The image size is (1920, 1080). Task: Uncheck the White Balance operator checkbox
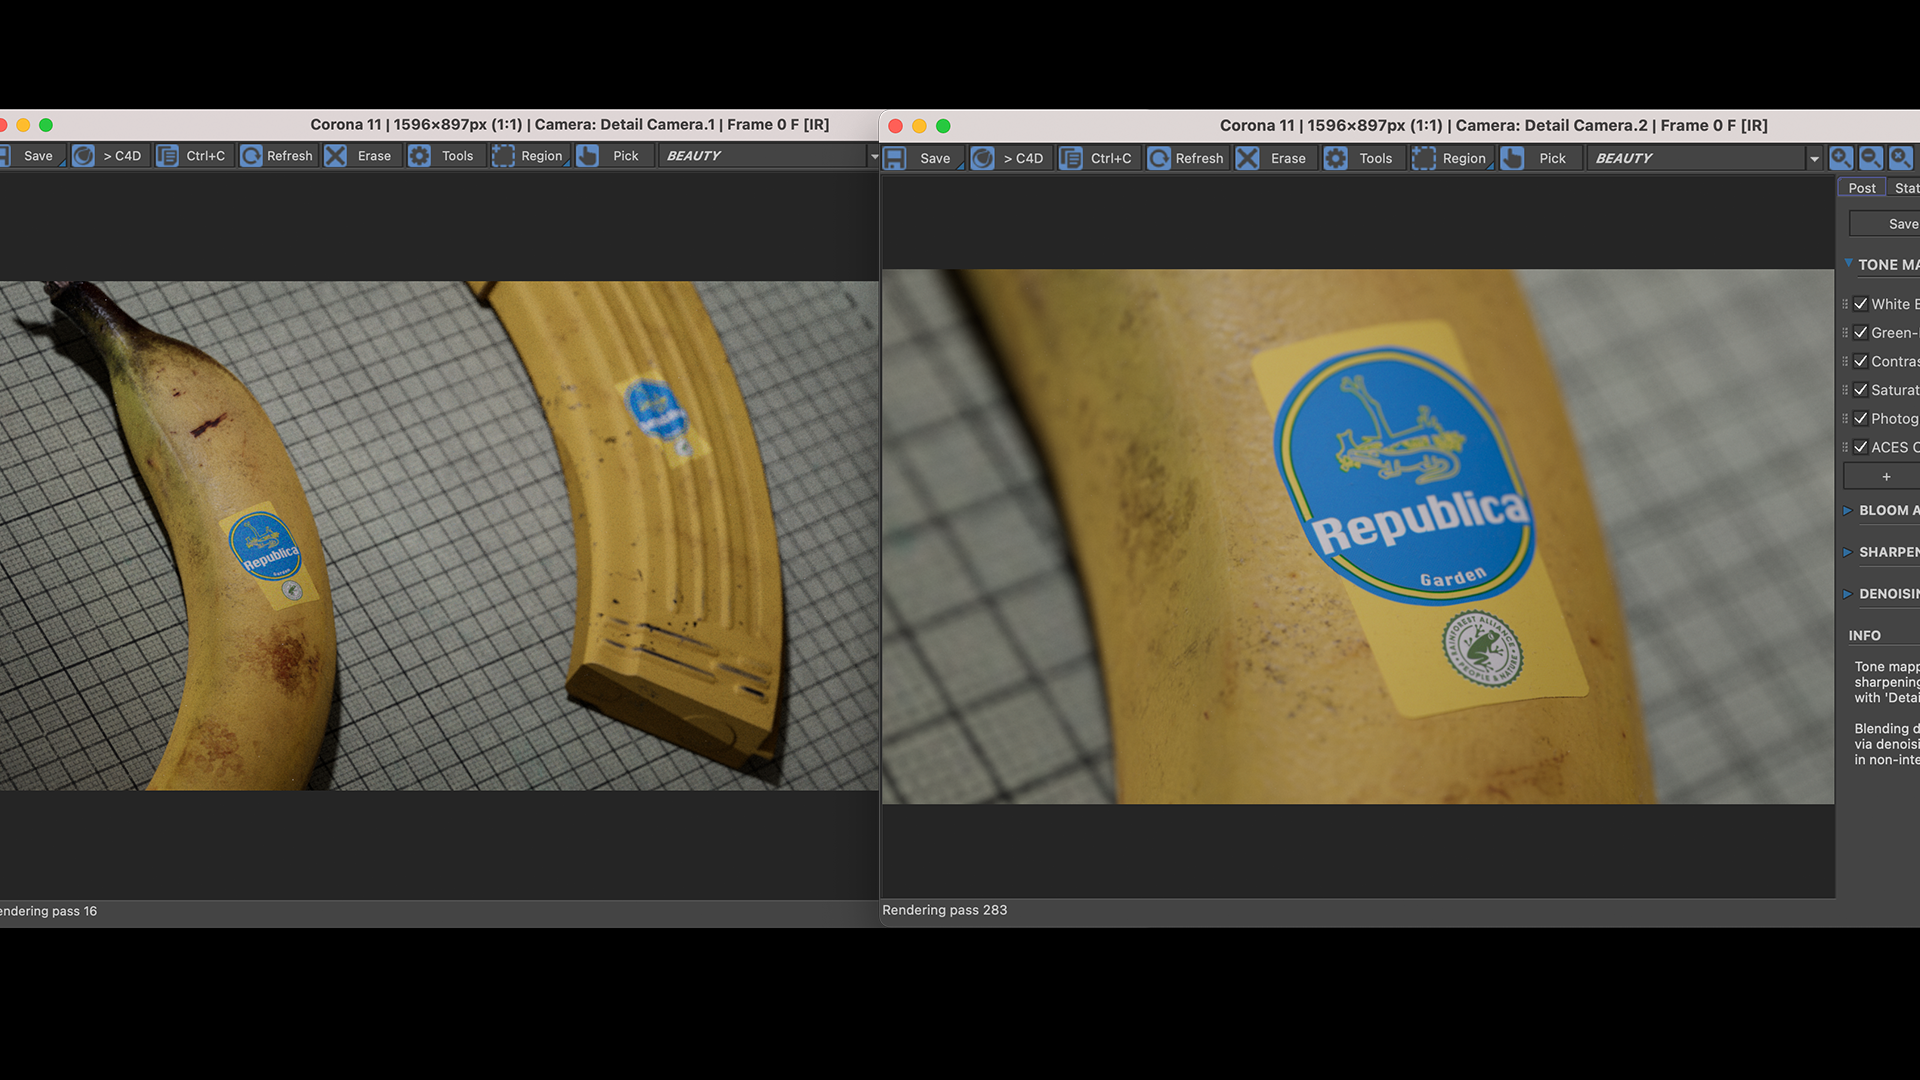[x=1861, y=304]
